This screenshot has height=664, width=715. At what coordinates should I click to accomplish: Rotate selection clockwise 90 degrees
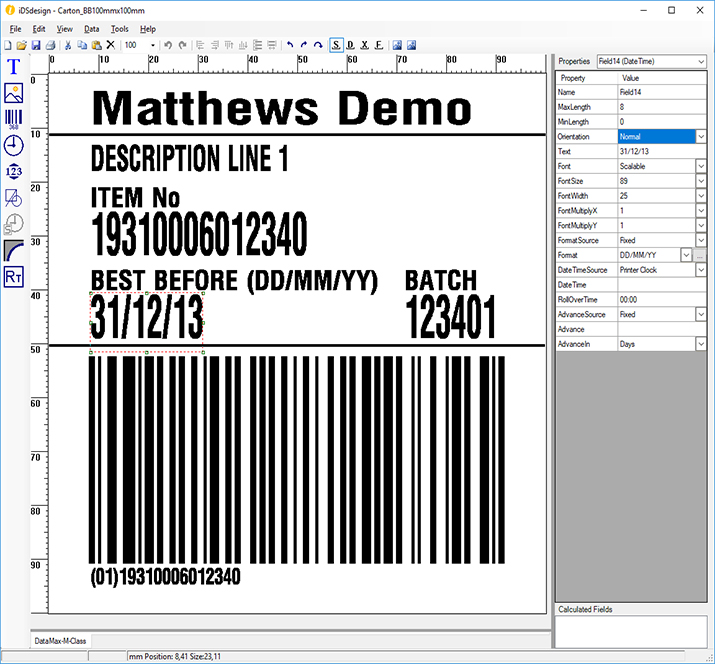[x=304, y=45]
